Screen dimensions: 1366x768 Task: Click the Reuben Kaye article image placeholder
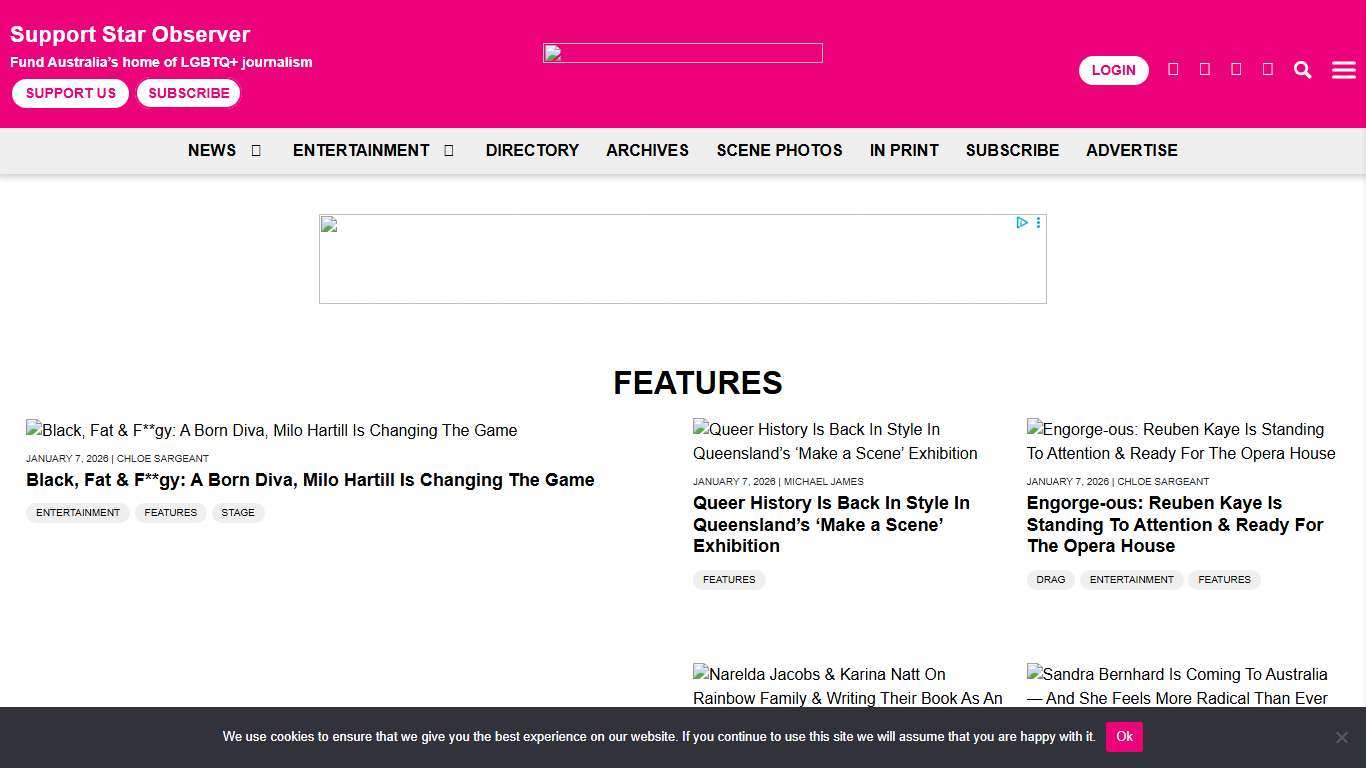click(1181, 441)
